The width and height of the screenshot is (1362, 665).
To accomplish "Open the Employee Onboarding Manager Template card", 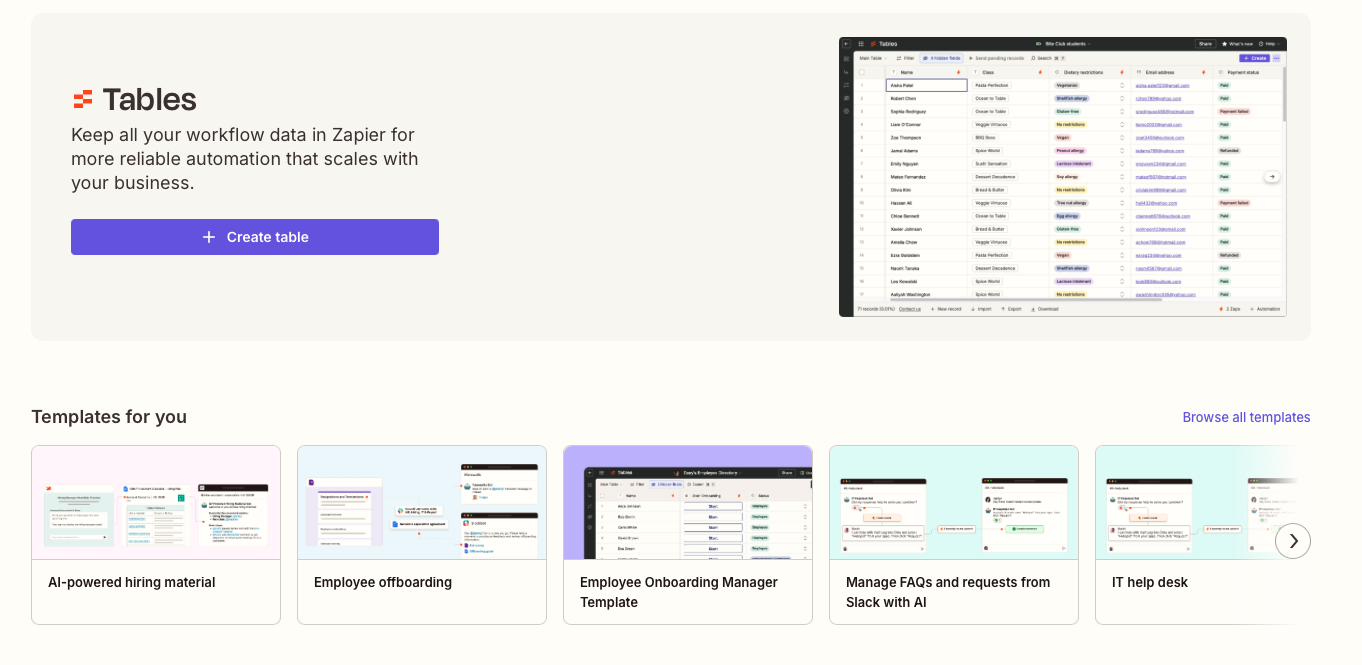I will (688, 535).
